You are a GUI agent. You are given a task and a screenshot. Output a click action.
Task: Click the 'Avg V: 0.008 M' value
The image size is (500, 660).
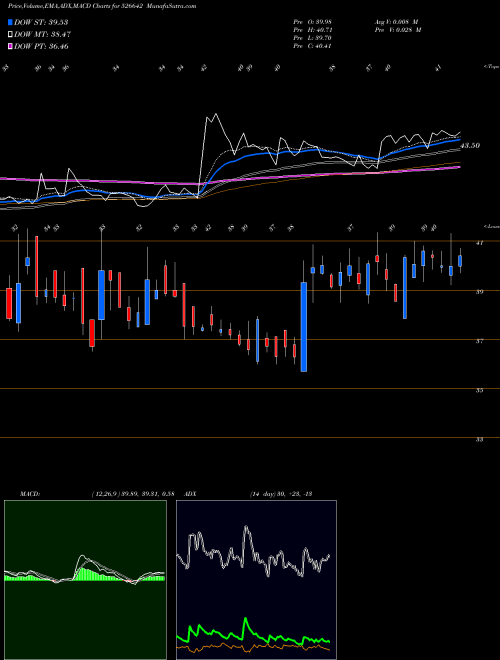pyautogui.click(x=396, y=22)
